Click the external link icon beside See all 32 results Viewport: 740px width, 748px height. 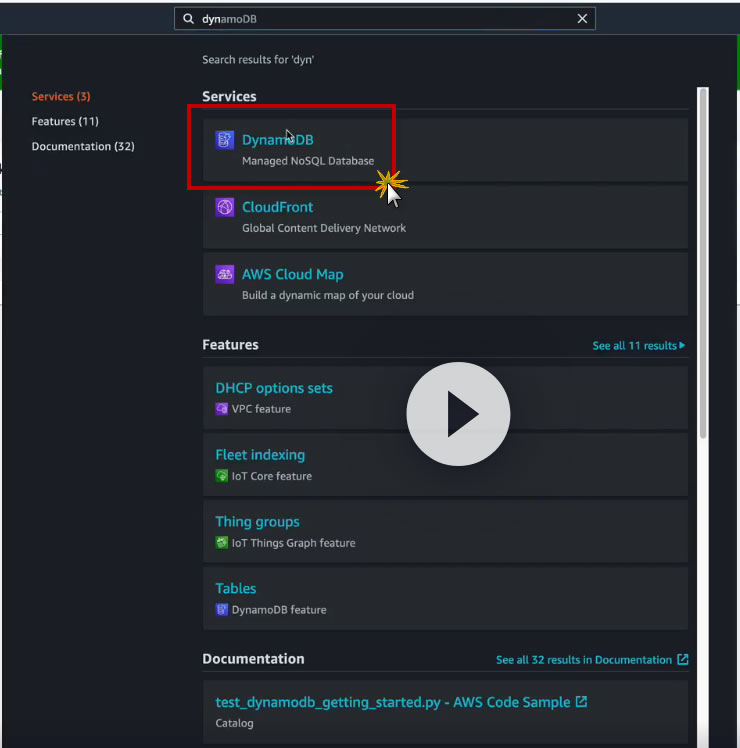coord(683,659)
